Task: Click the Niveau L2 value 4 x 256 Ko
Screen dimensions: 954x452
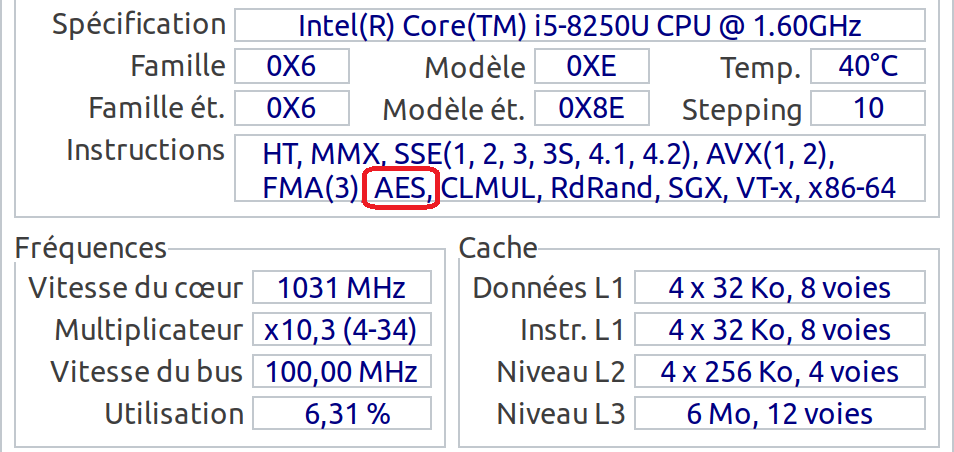Action: click(780, 372)
